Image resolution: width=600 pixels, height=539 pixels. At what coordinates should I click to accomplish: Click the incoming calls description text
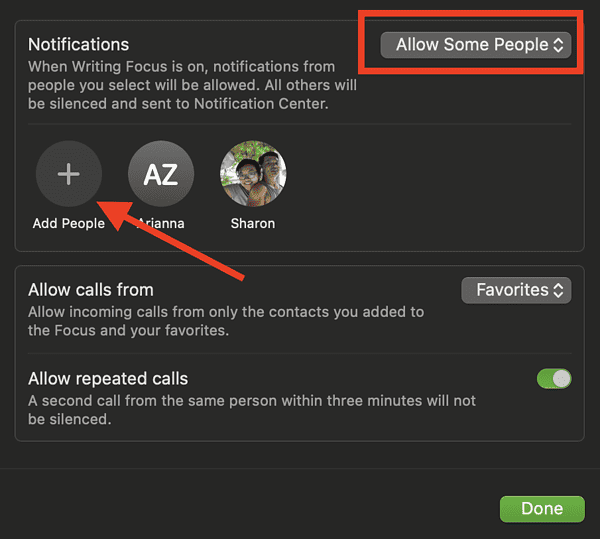coord(226,321)
